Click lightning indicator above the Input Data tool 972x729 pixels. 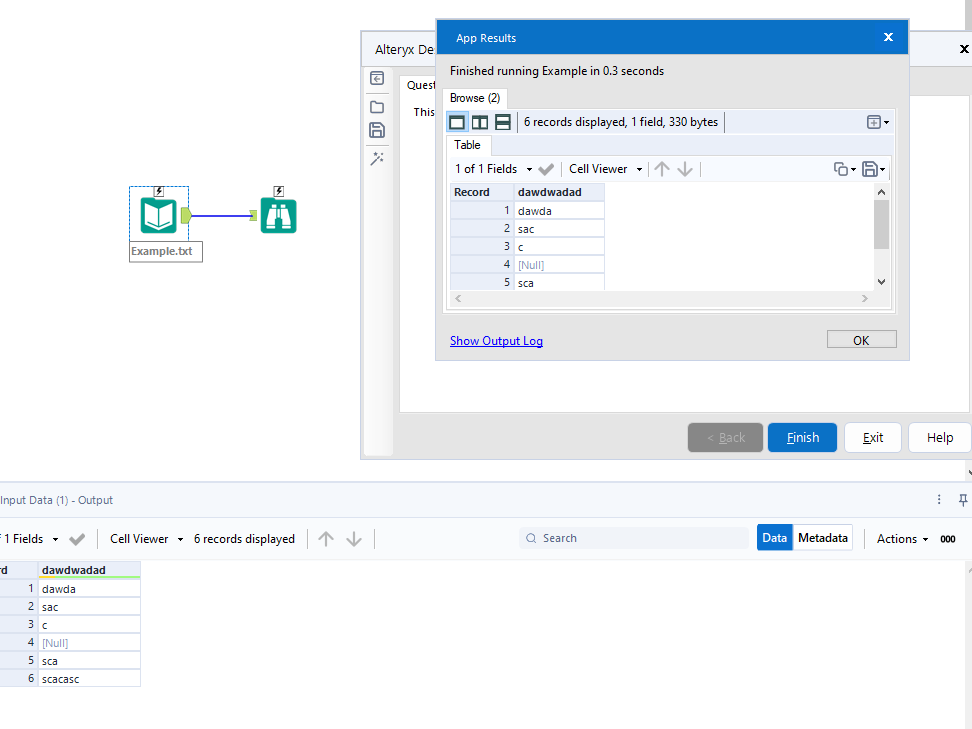(x=159, y=192)
